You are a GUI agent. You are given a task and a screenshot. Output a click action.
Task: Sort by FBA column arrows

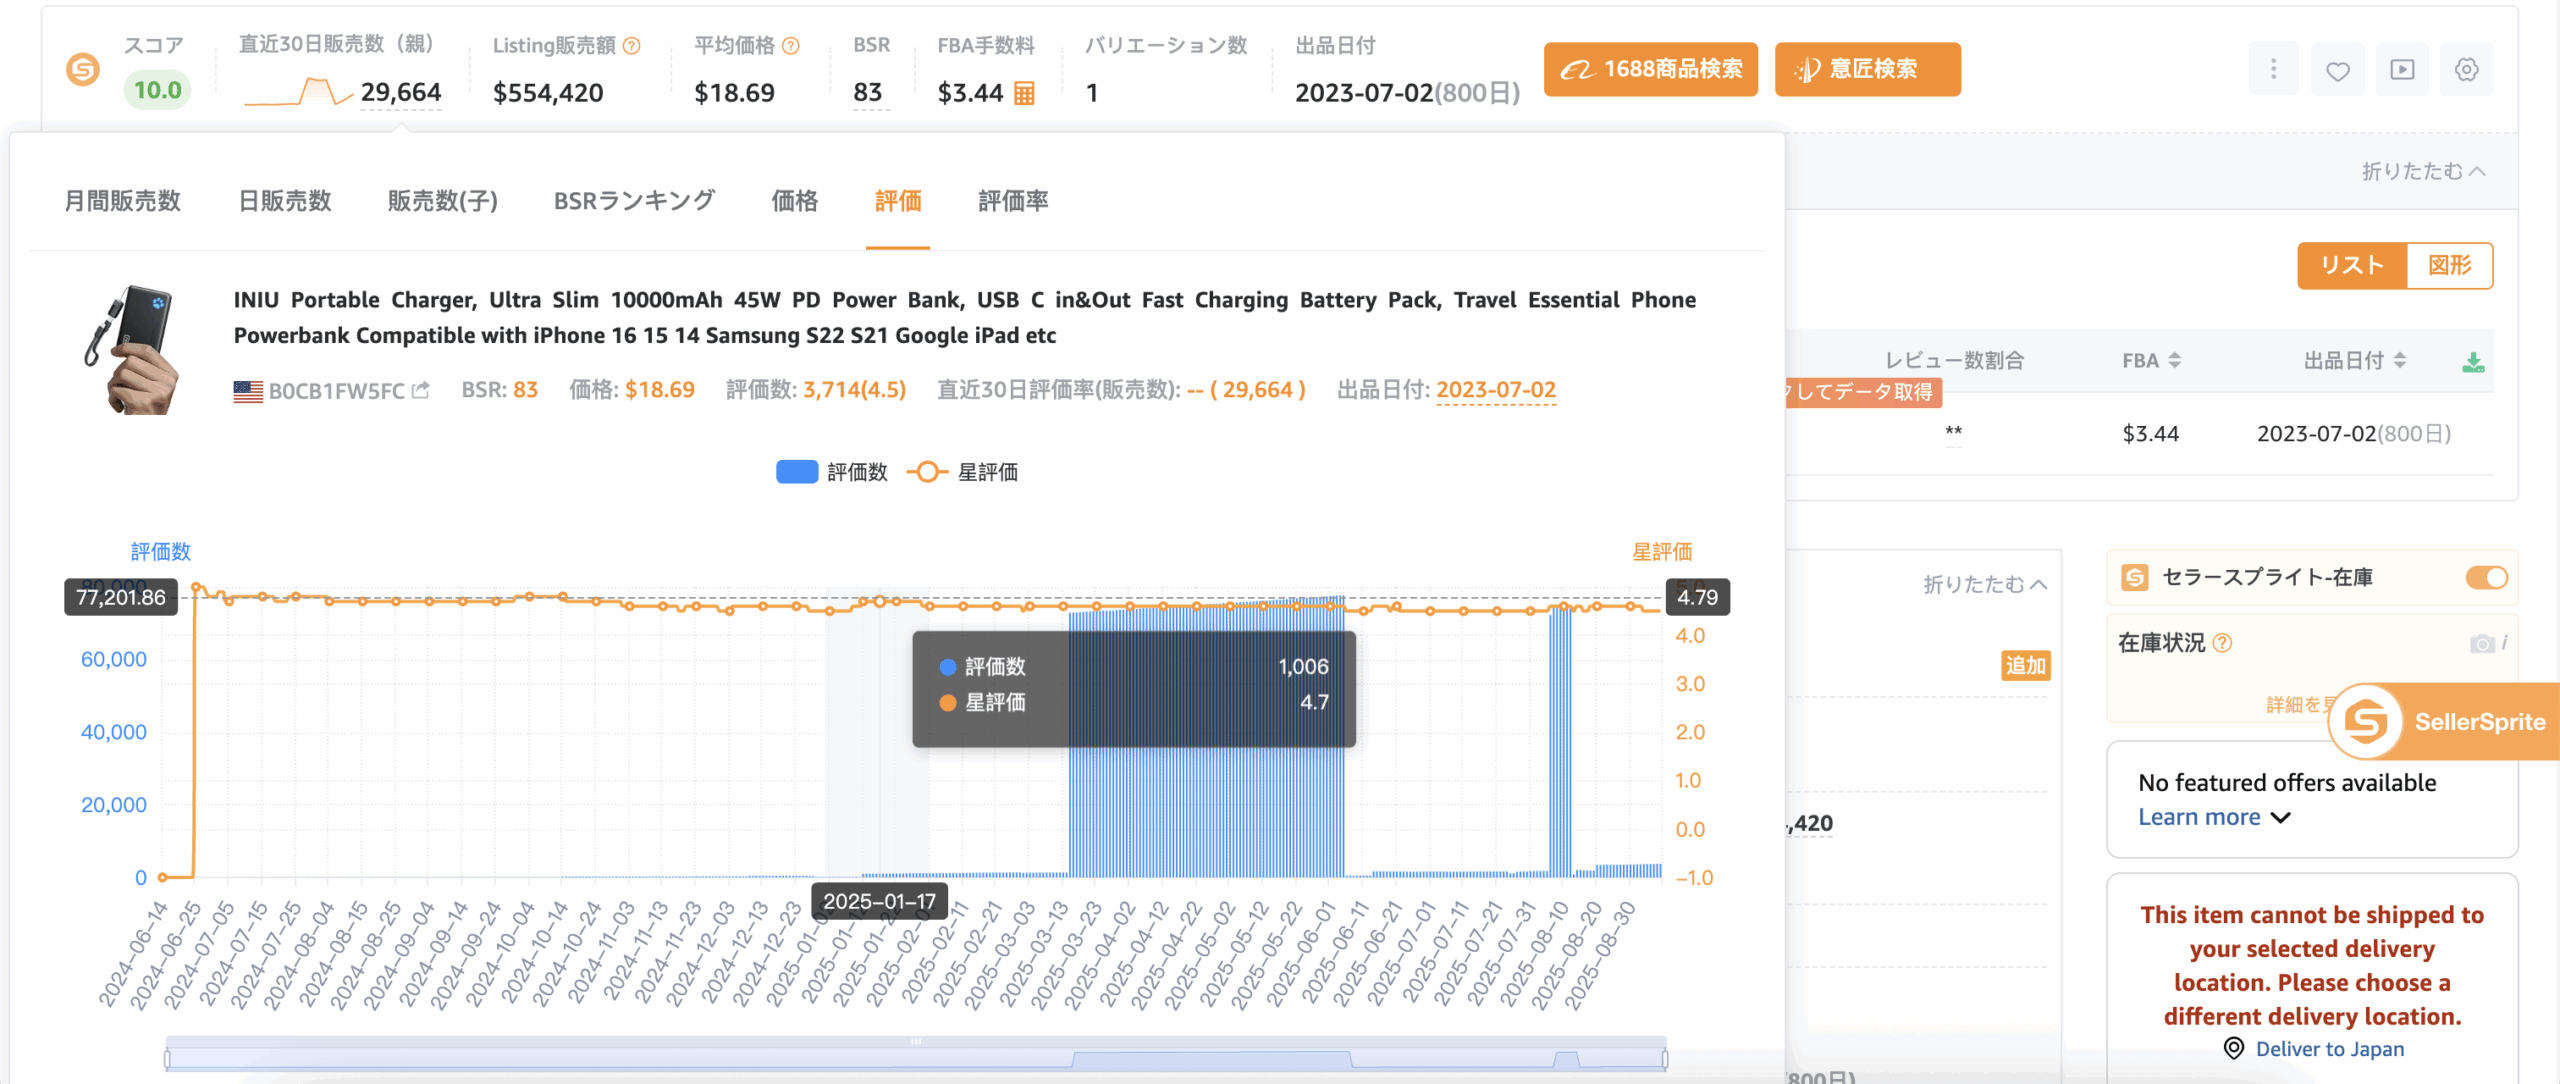[2175, 361]
